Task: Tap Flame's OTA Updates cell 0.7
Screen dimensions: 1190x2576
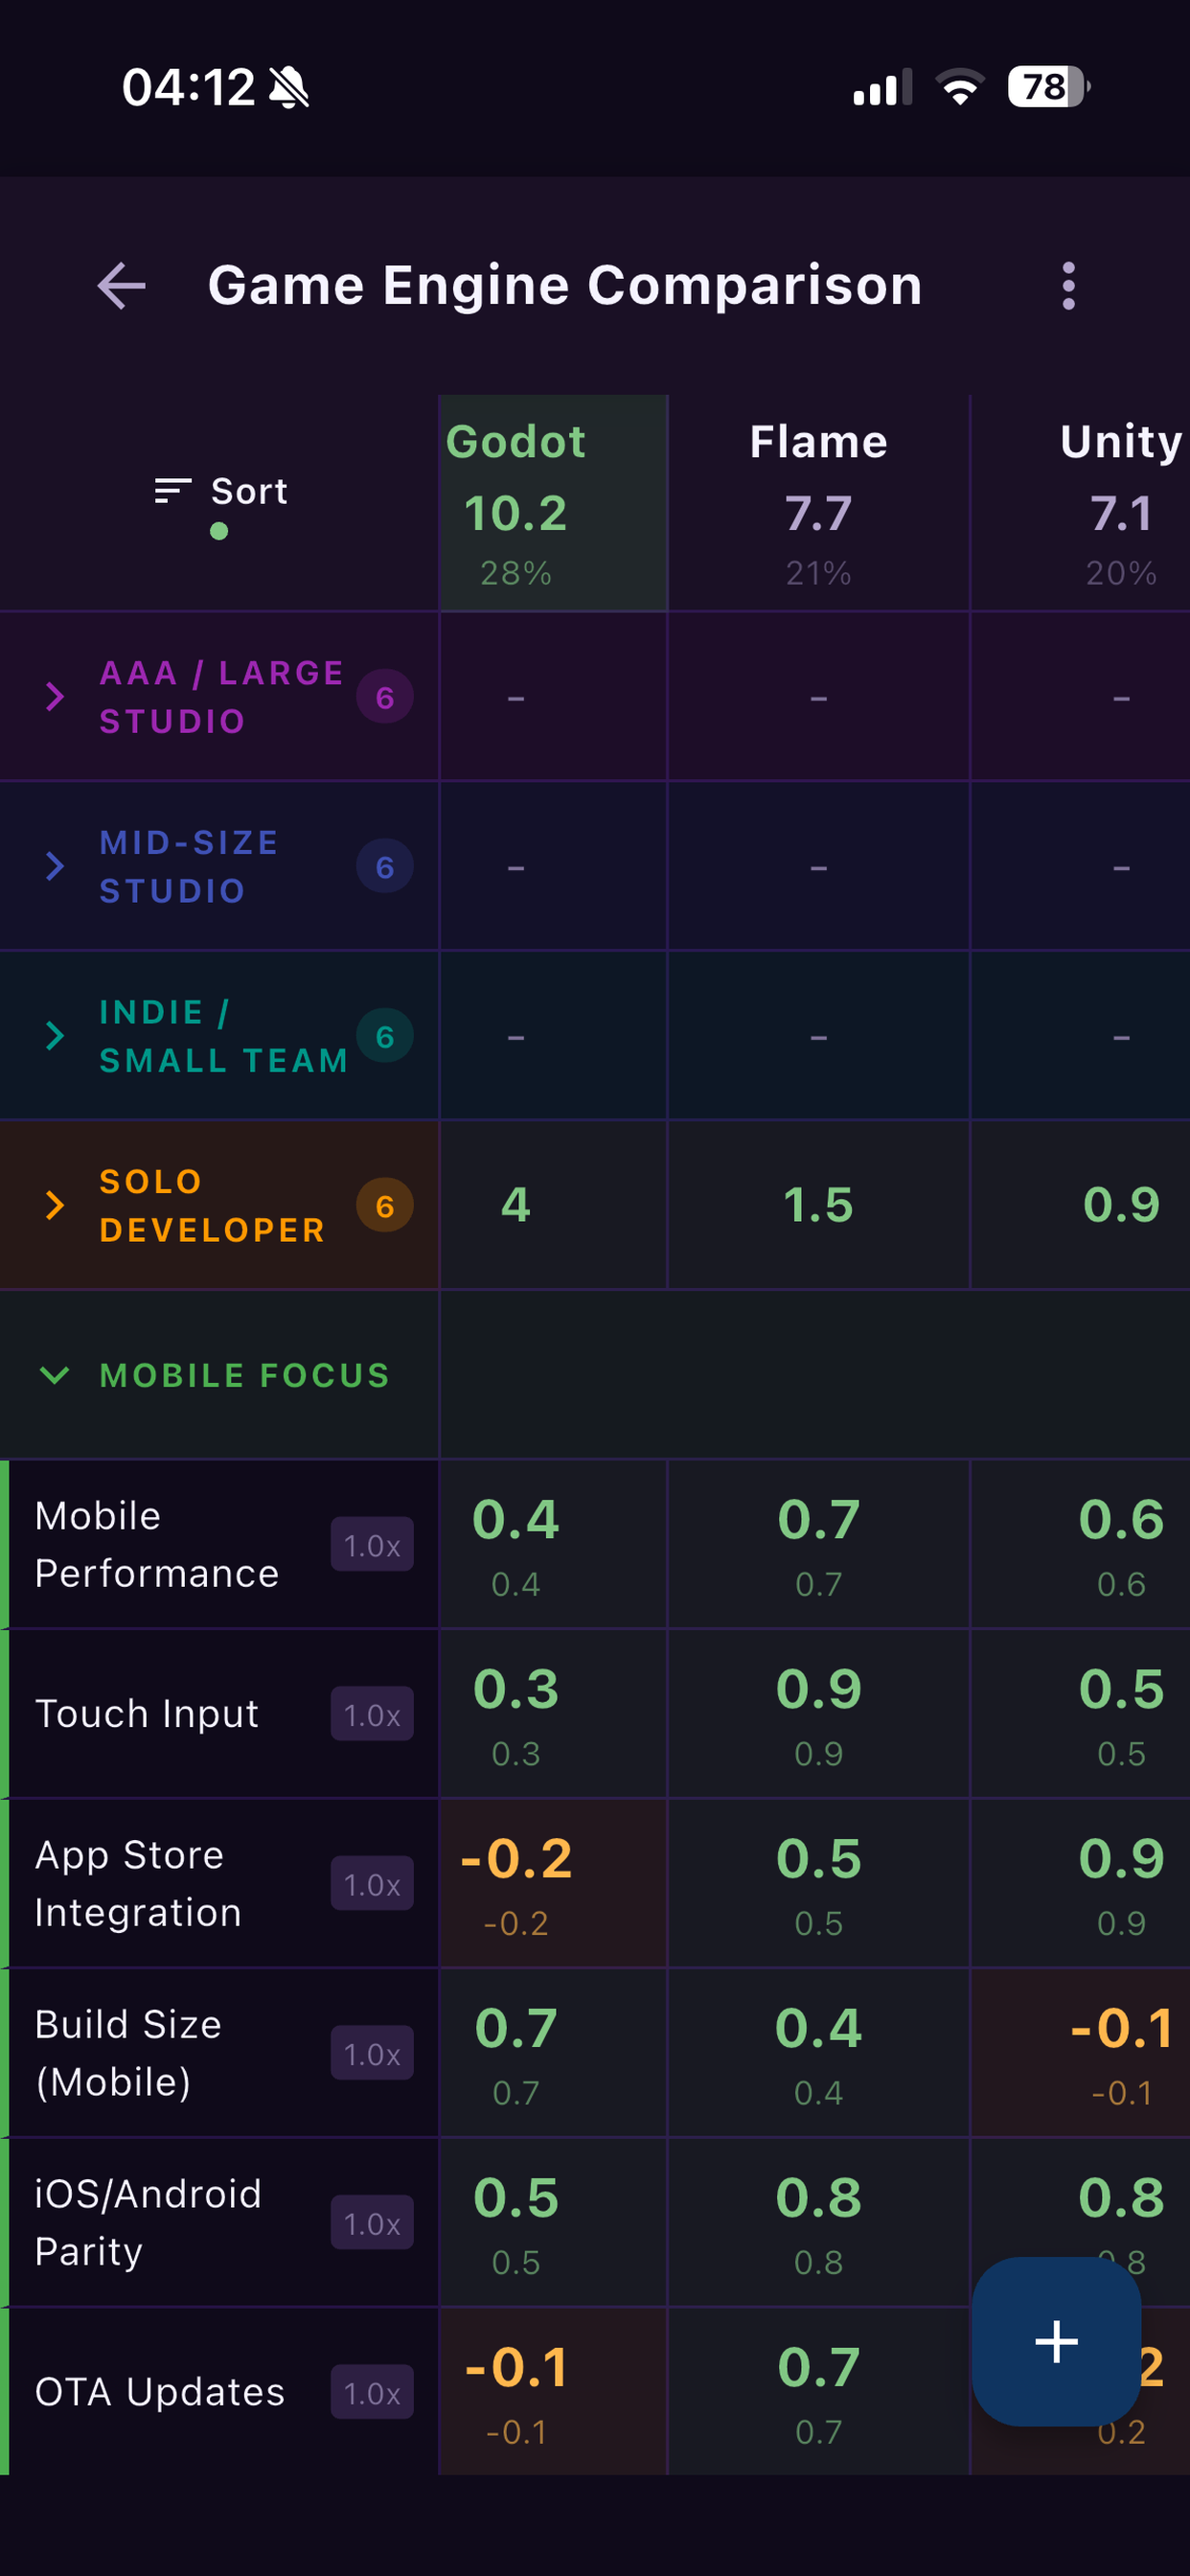Action: coord(818,2392)
